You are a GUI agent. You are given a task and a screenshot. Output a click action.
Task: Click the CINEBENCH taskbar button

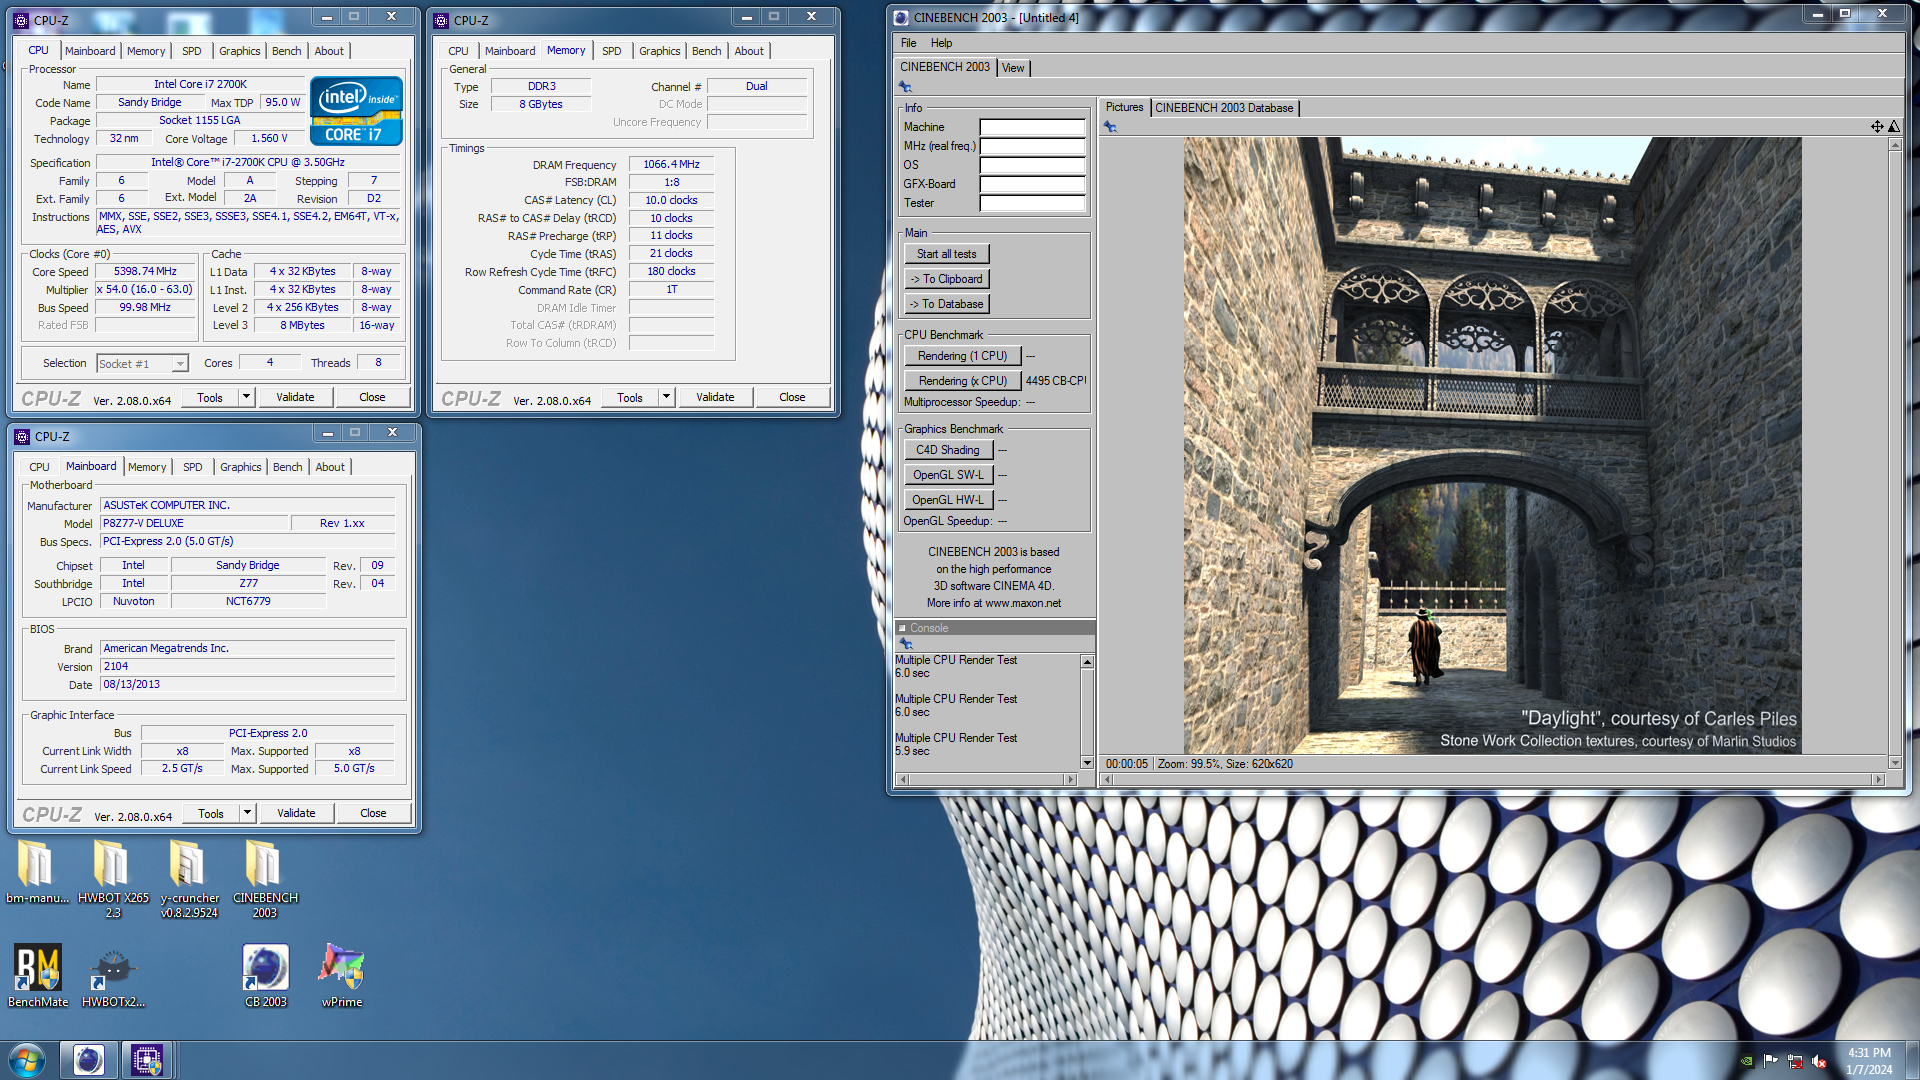[88, 1060]
